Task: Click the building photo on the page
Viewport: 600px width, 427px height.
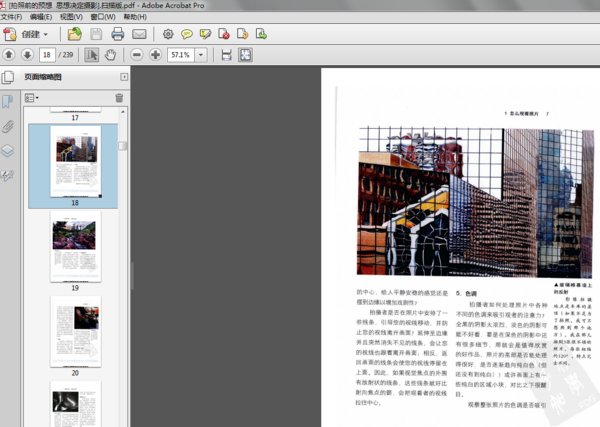Action: pos(474,202)
